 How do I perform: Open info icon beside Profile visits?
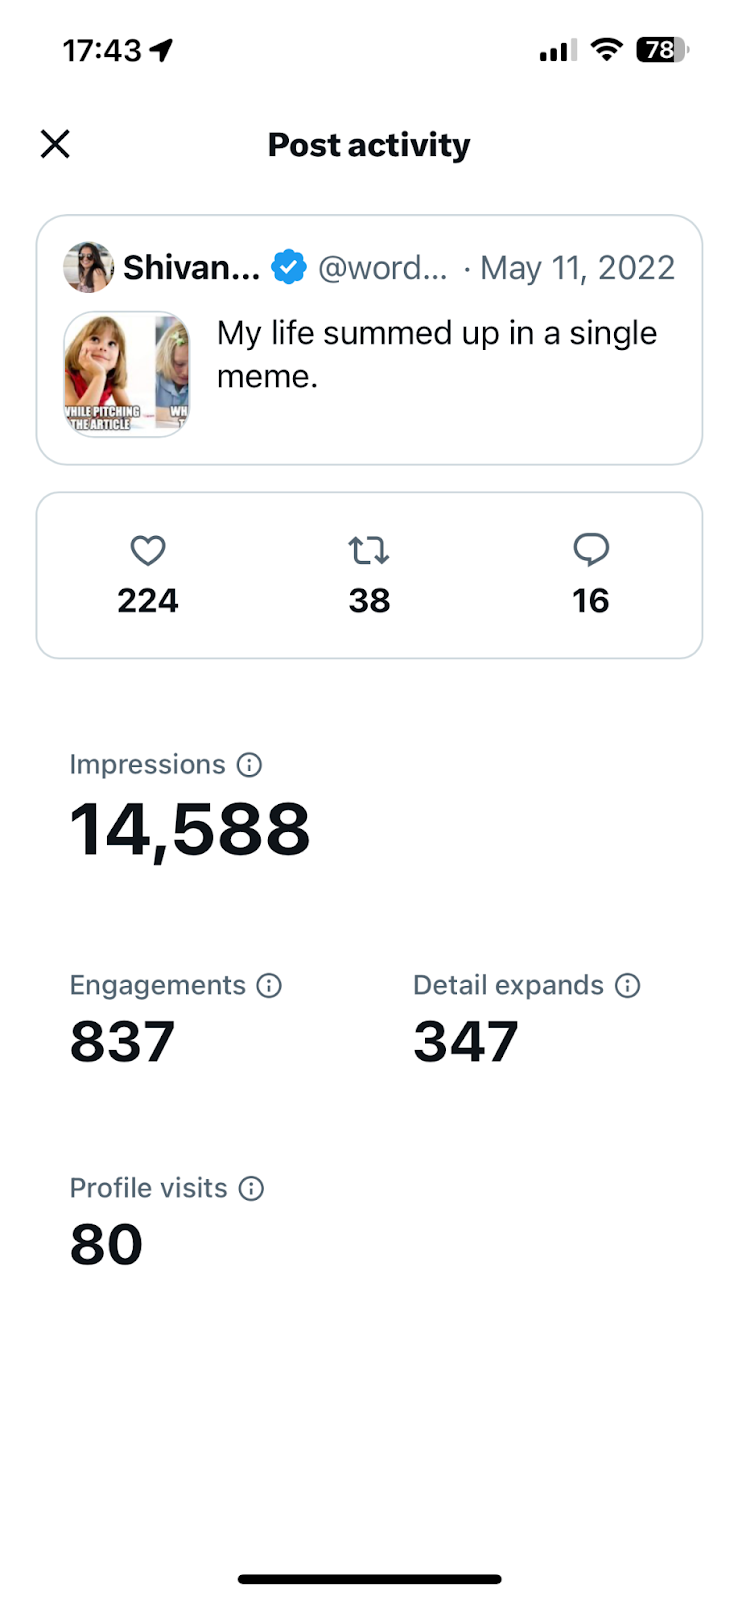point(251,1188)
